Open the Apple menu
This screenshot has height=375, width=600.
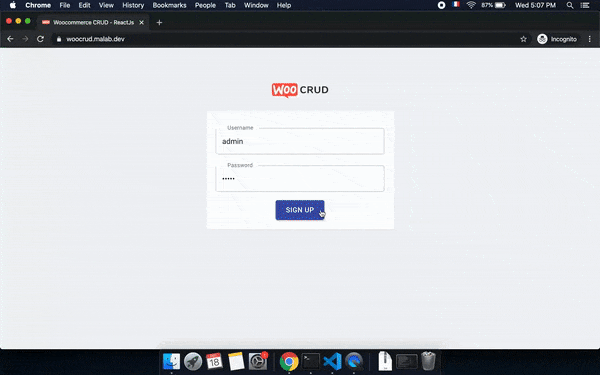pyautogui.click(x=13, y=5)
